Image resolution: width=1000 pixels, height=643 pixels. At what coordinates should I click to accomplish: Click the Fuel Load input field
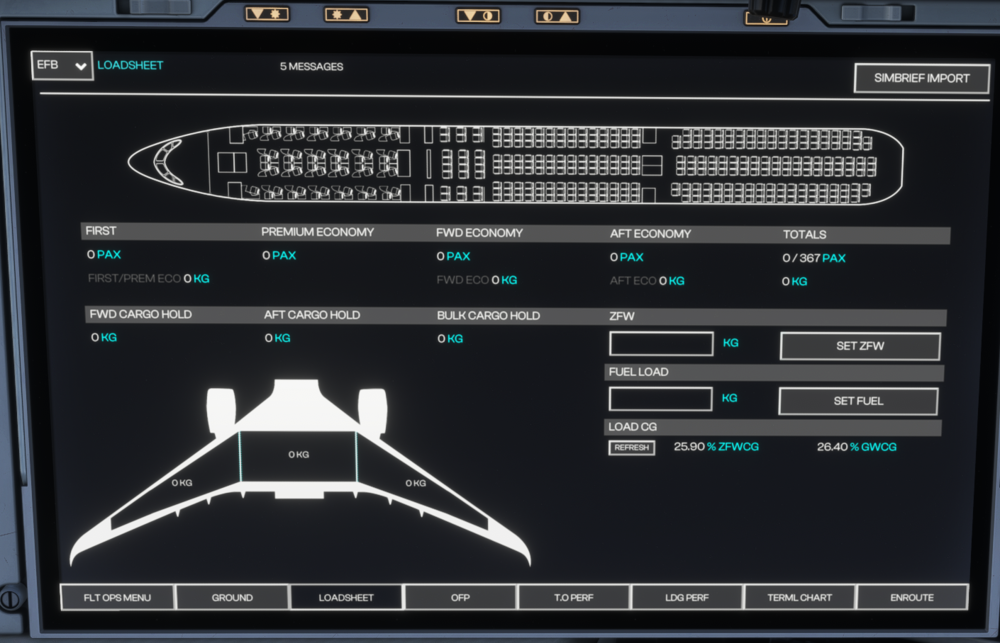pos(661,400)
